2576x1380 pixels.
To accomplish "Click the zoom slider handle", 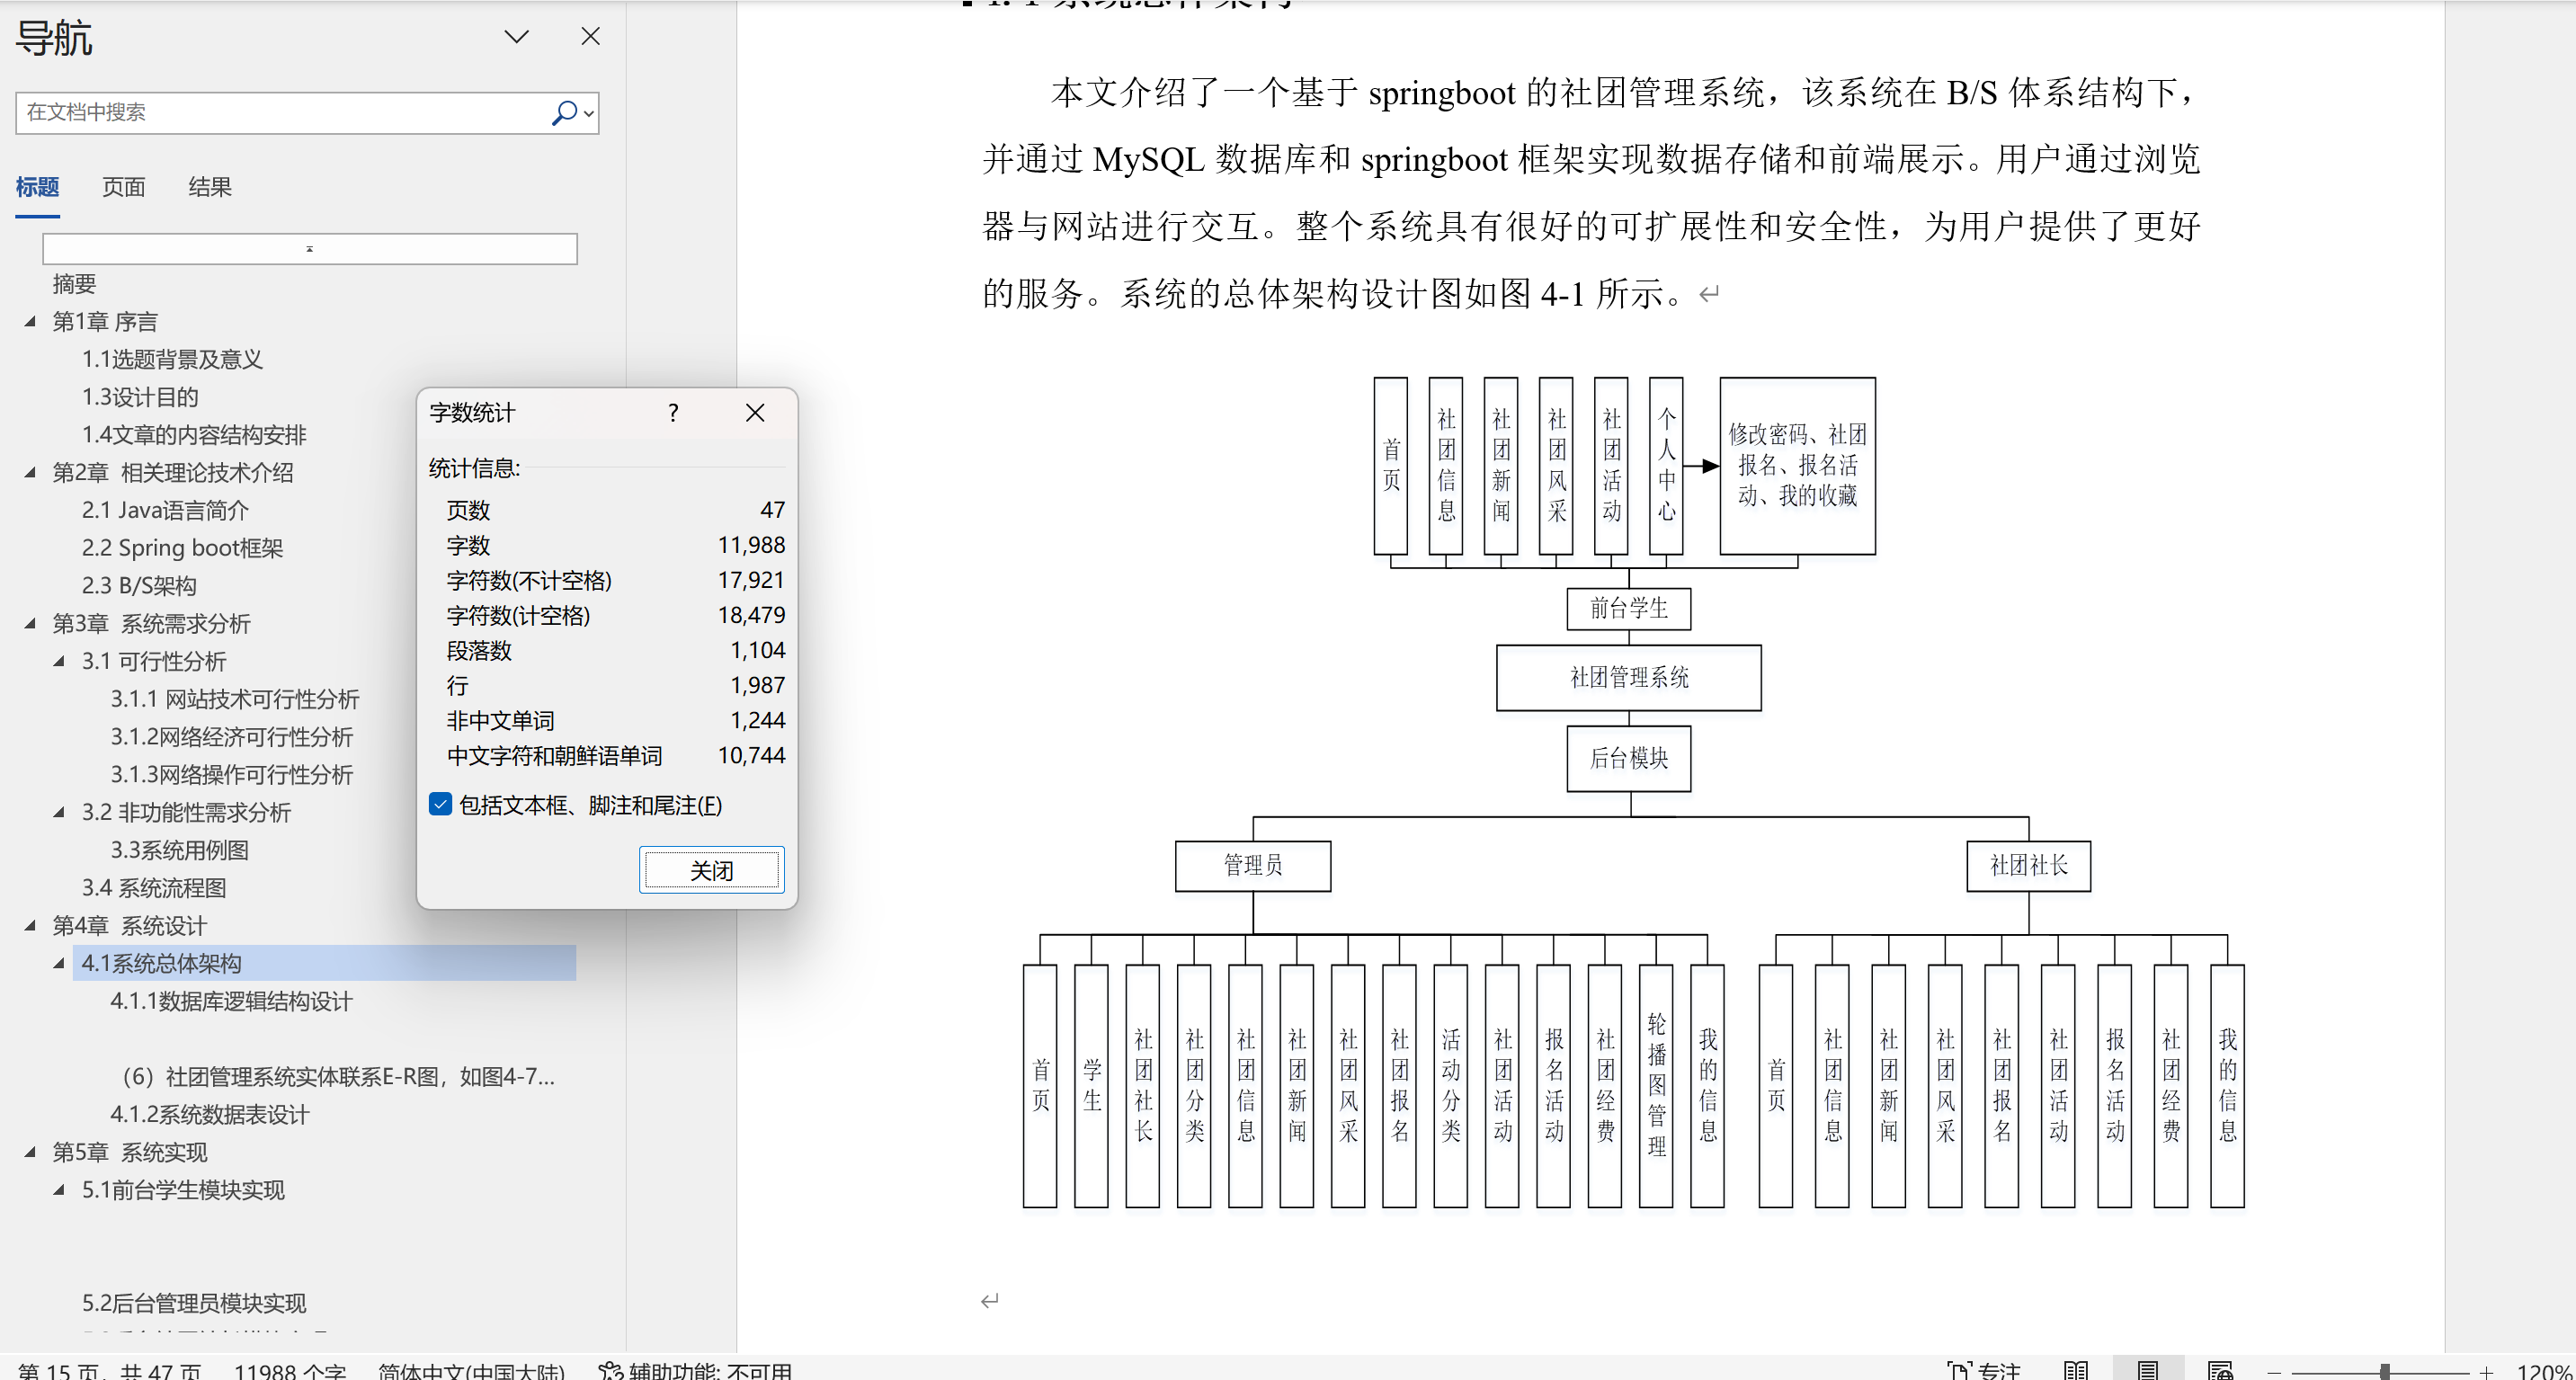I will (2385, 1372).
